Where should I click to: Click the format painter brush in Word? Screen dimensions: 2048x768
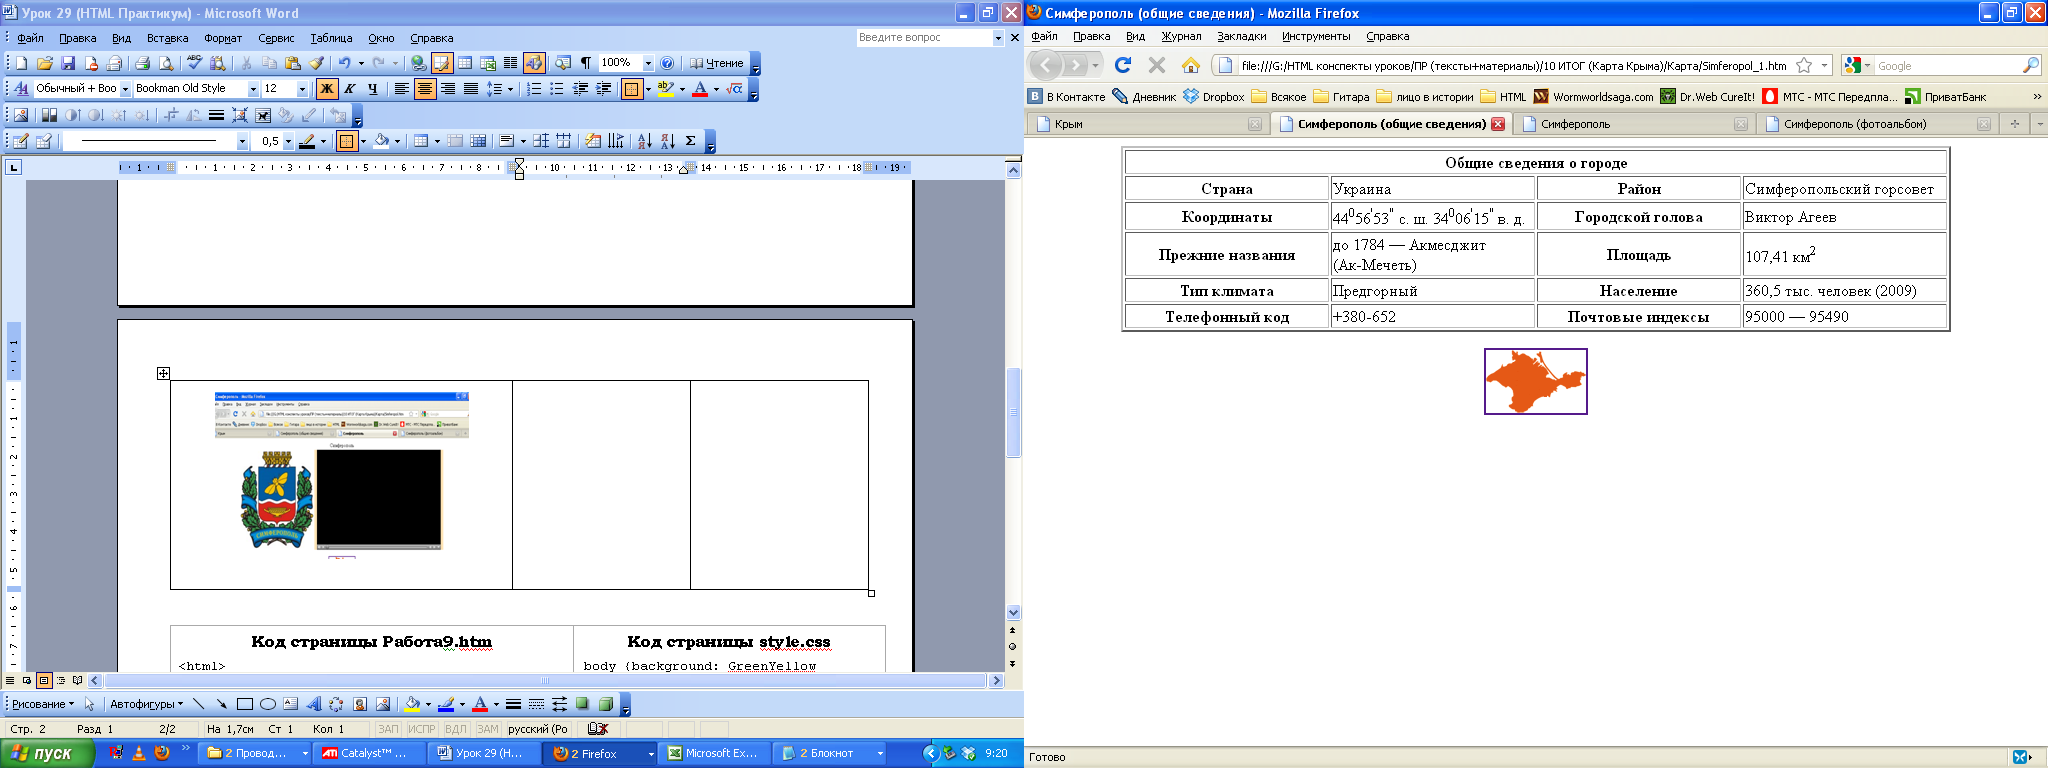tap(316, 63)
